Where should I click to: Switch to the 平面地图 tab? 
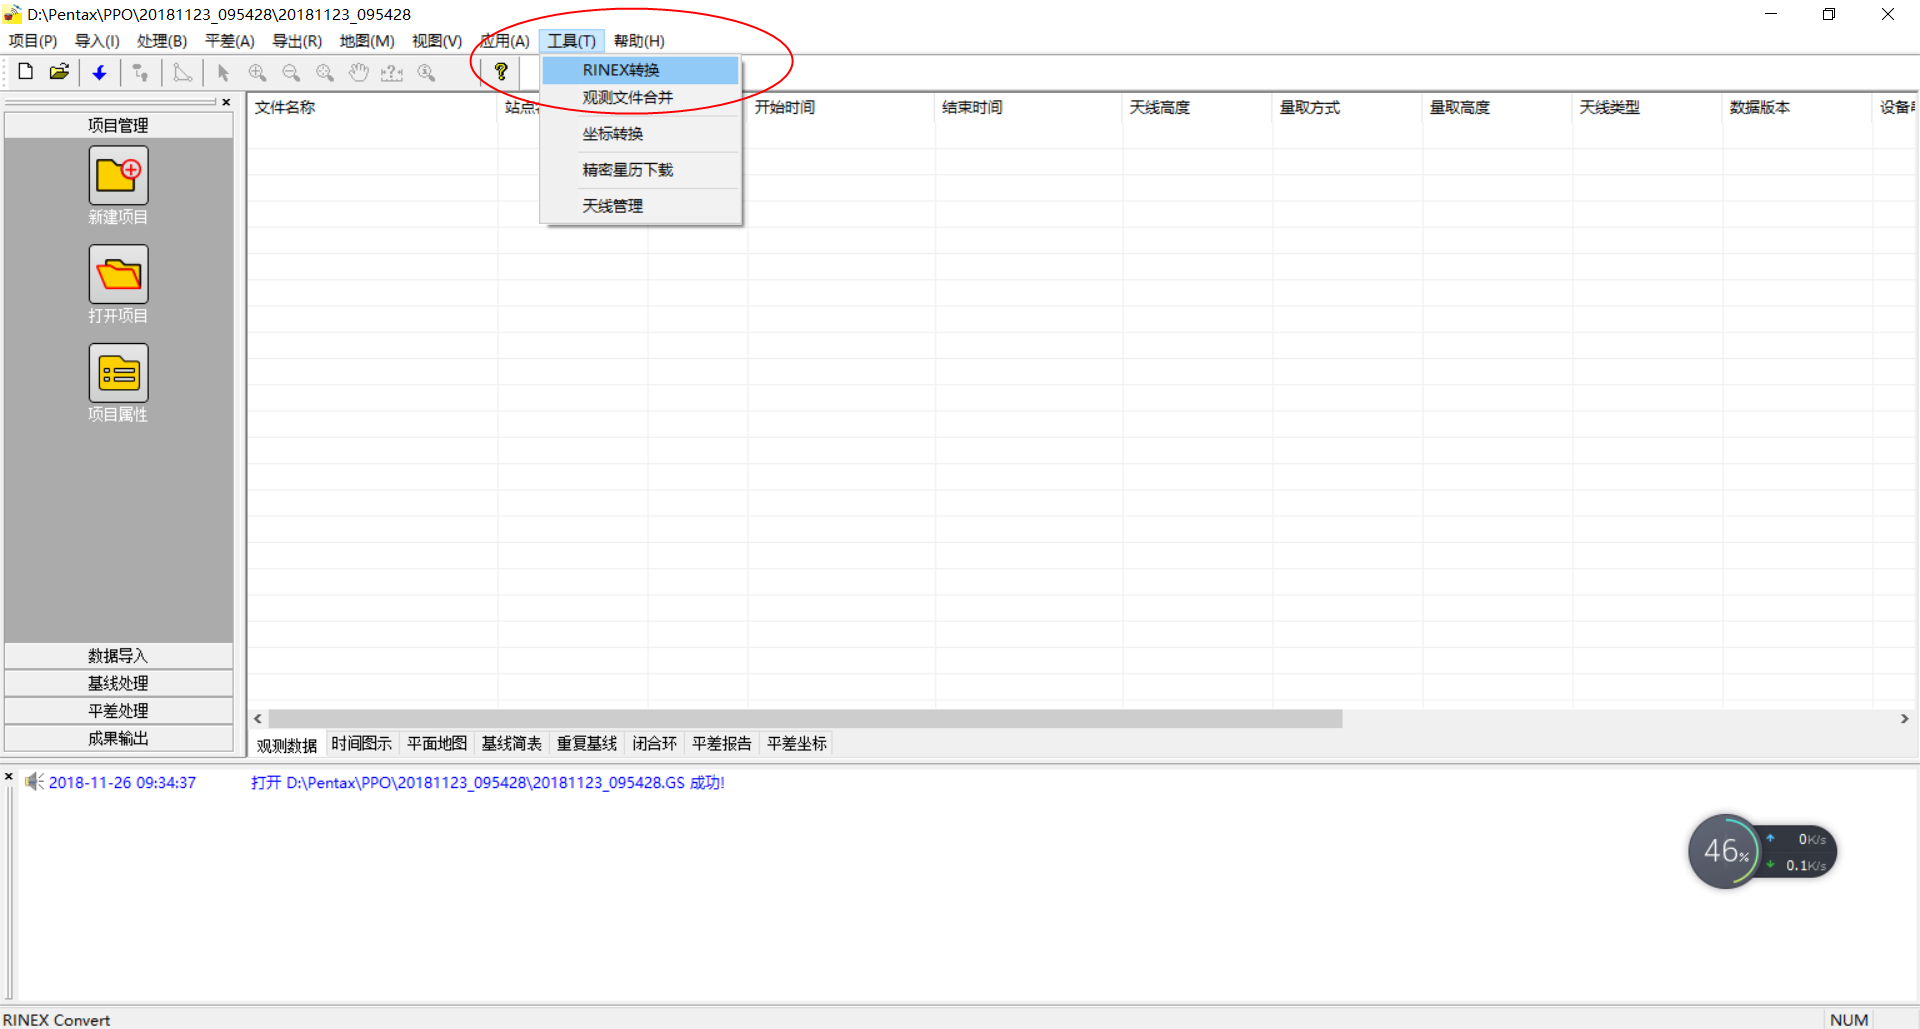coord(437,743)
